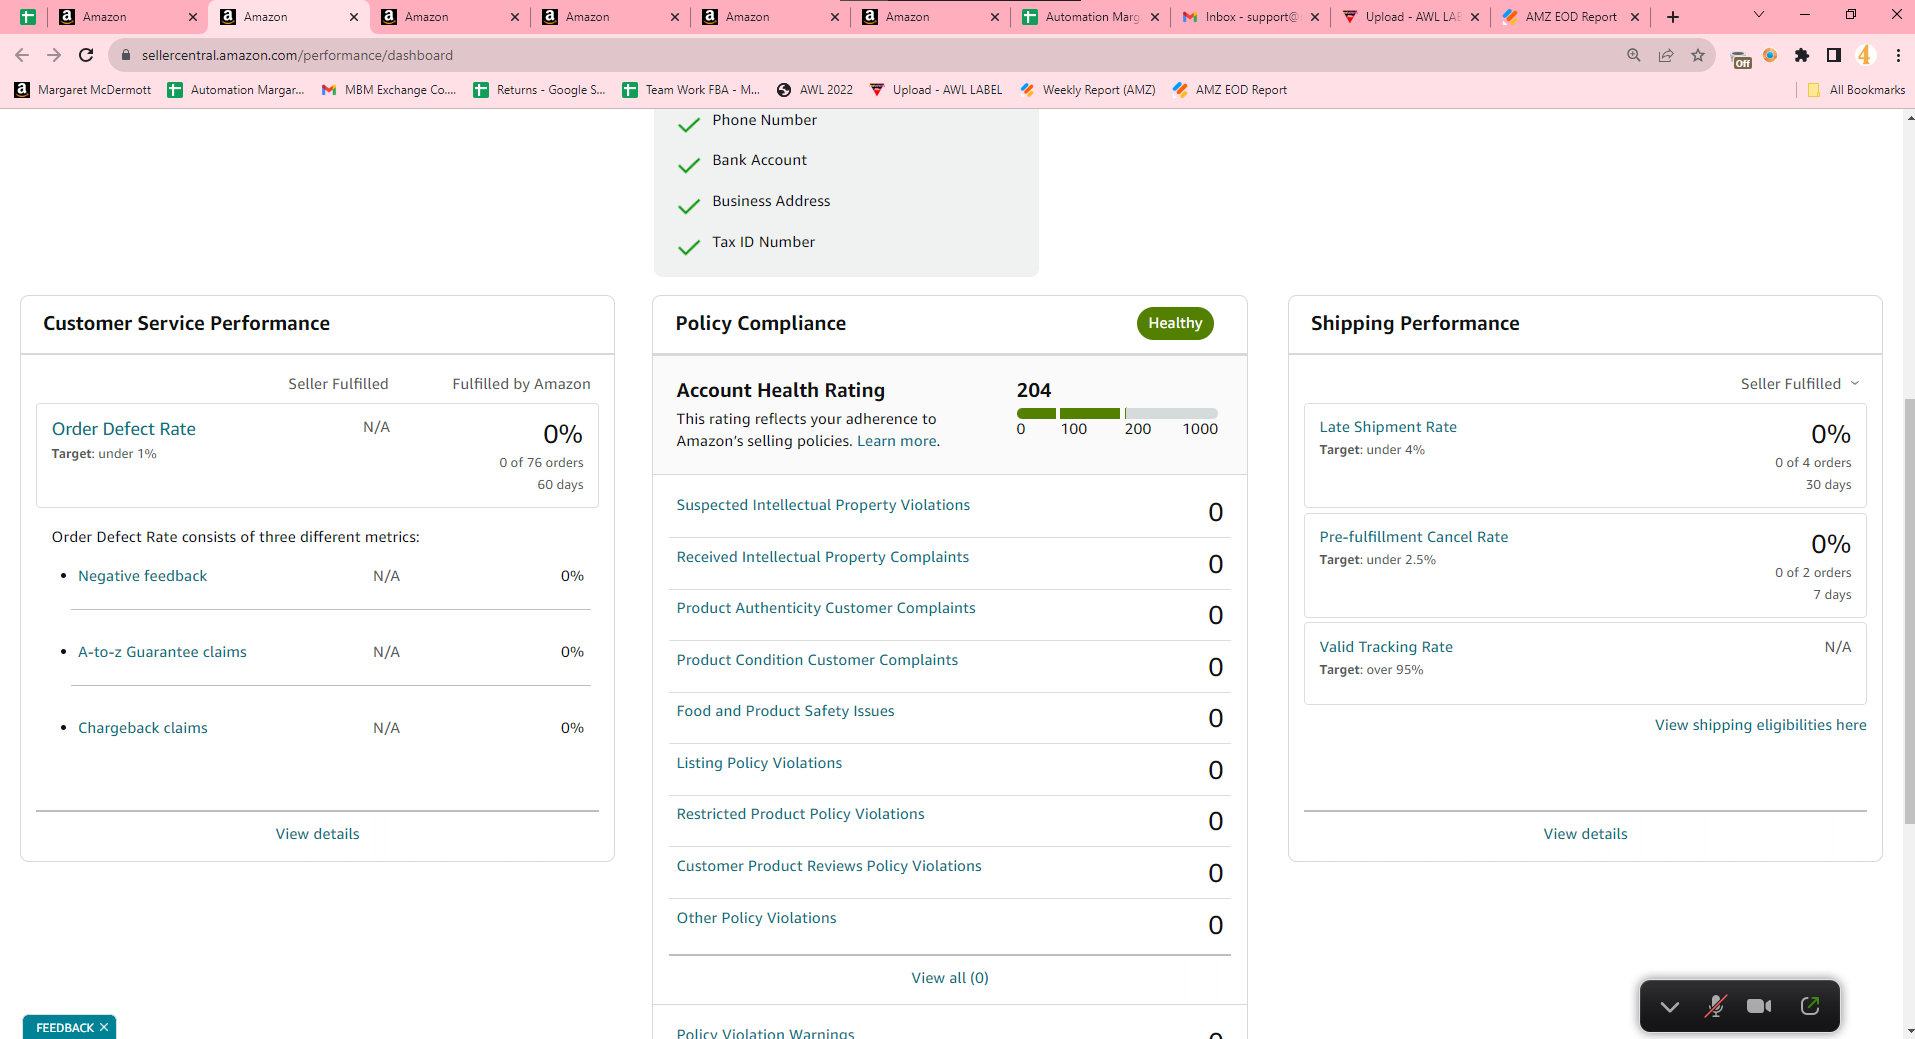
Task: Open the Margaret McDermott bookmark
Action: 83,90
